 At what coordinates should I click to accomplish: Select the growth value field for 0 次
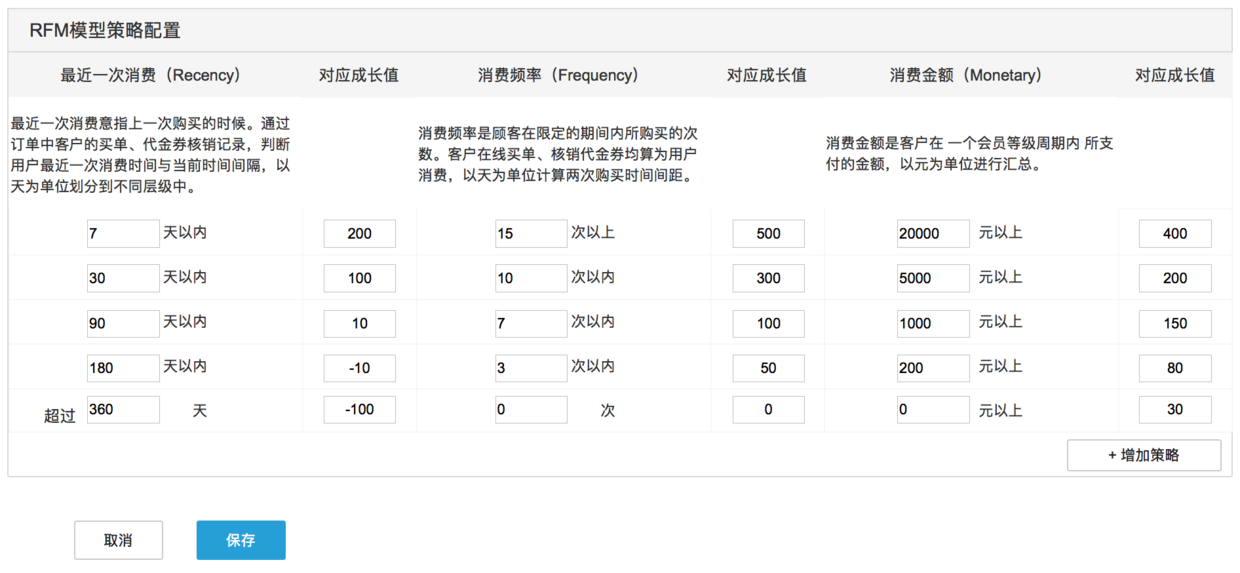(x=768, y=410)
